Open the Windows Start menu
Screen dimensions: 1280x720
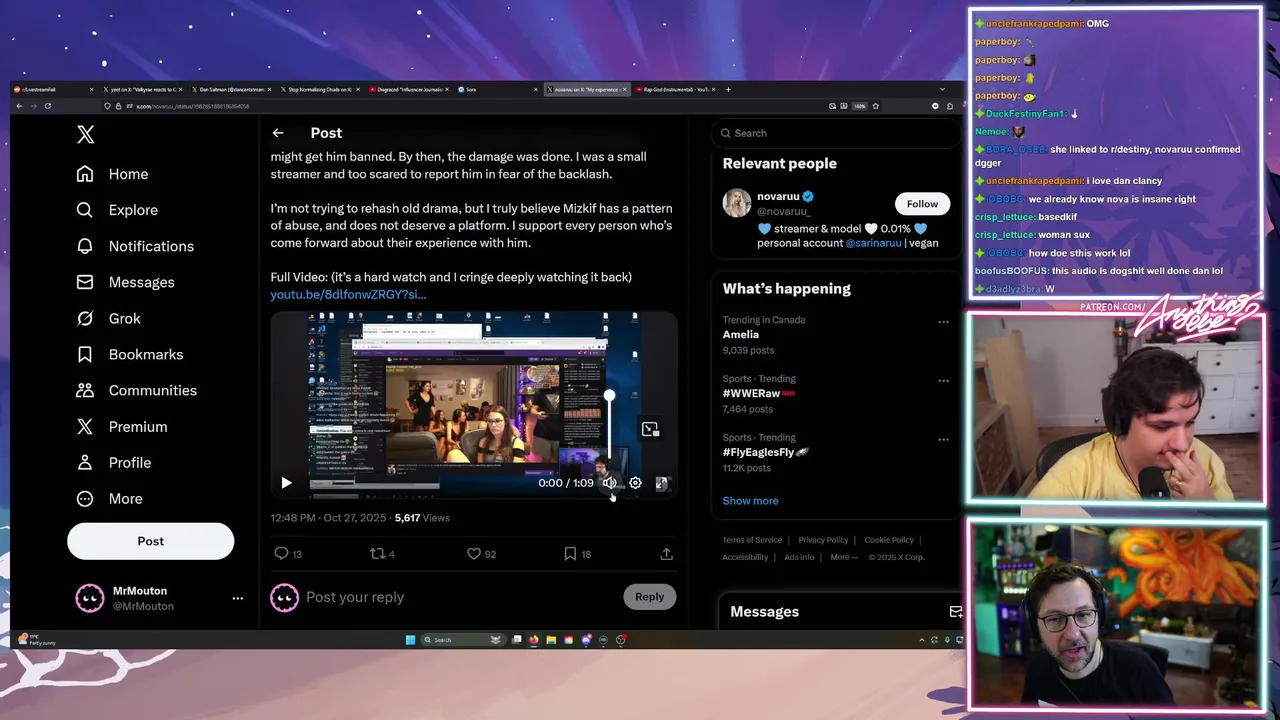click(x=410, y=640)
